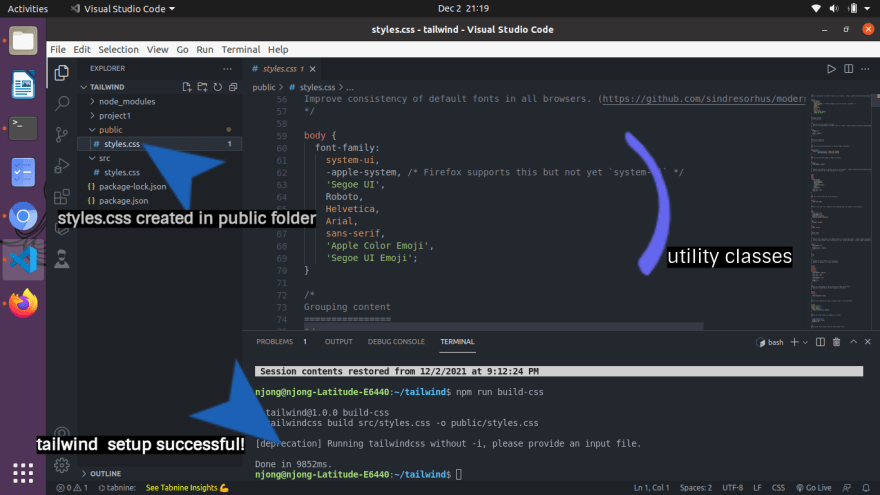
Task: Open the File menu
Action: (x=58, y=49)
